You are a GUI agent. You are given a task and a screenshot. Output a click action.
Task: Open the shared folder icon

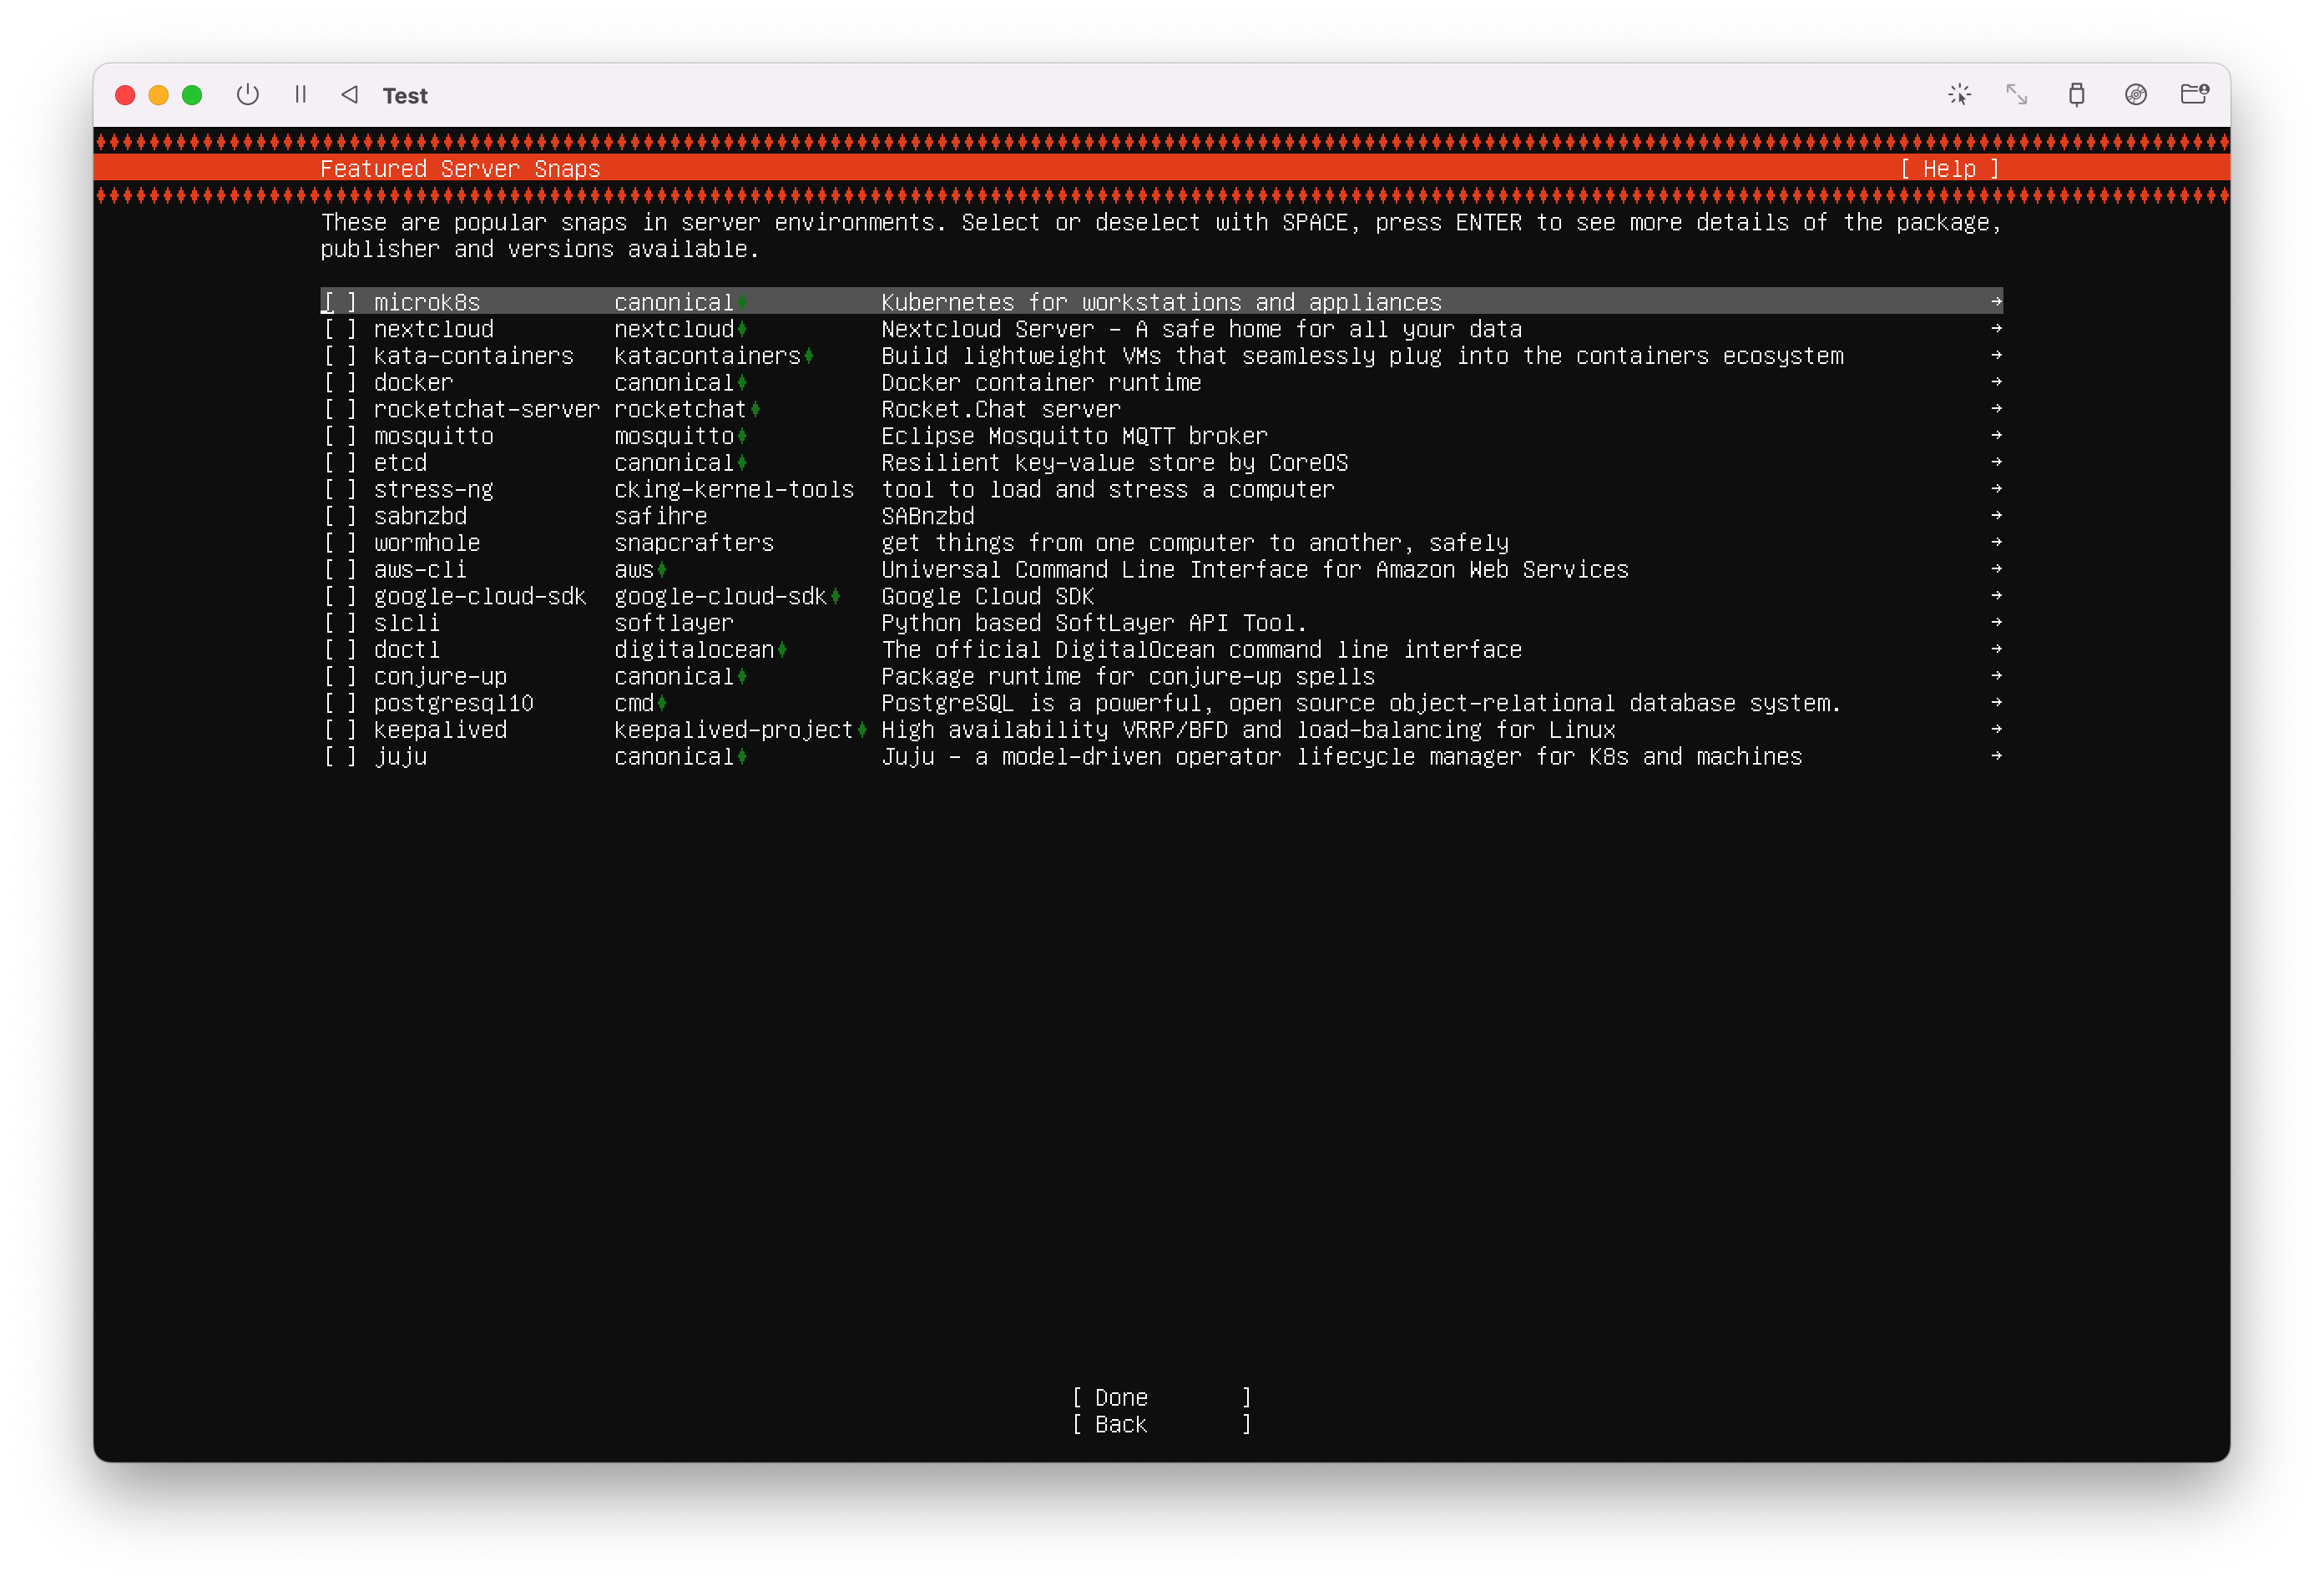click(2194, 95)
